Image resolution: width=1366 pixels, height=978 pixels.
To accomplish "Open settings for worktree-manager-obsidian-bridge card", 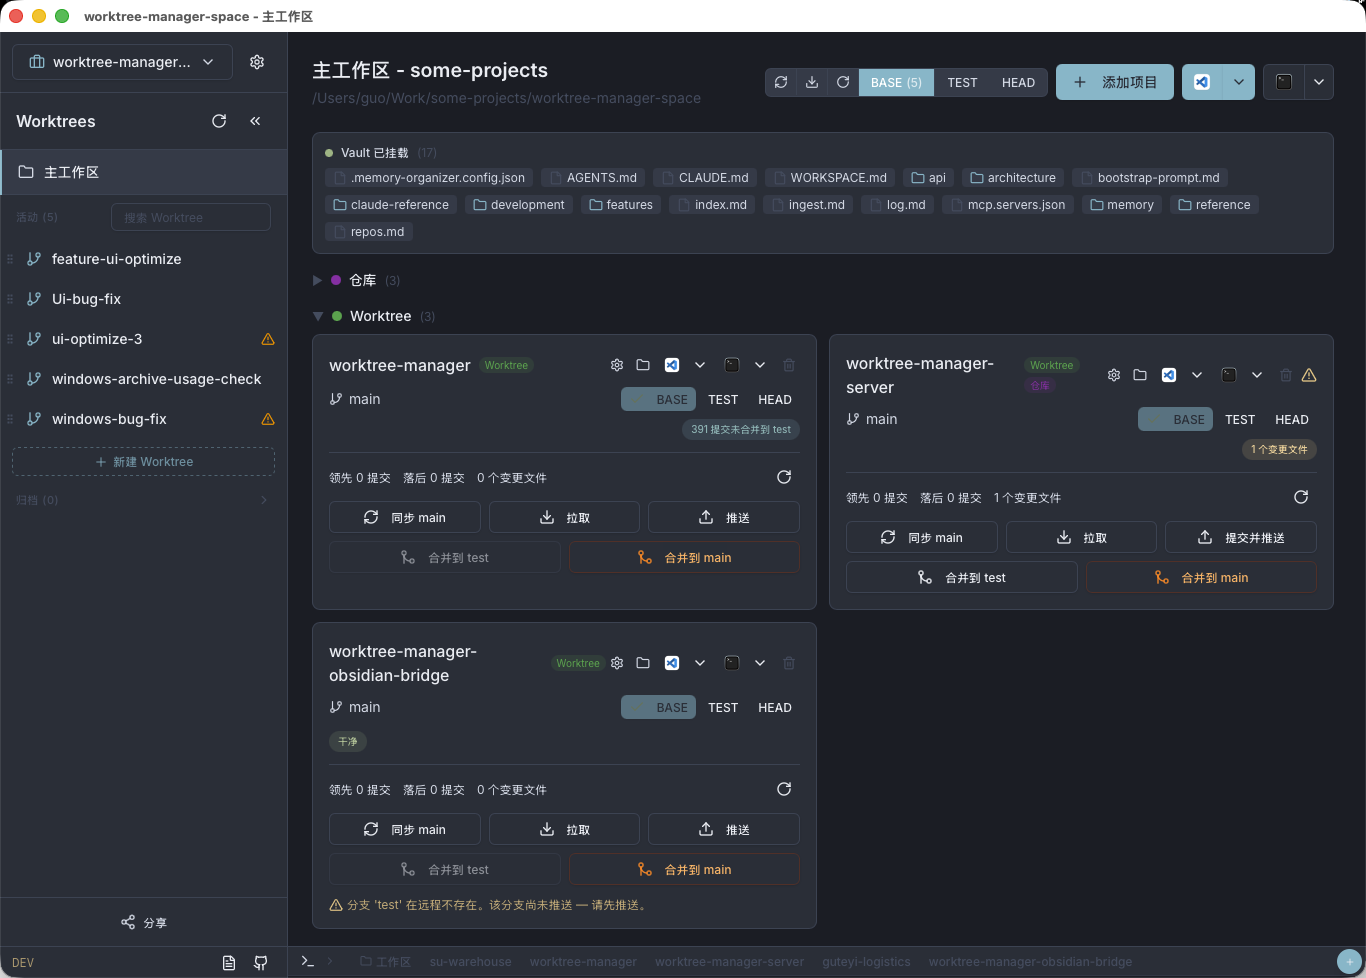I will pos(617,663).
